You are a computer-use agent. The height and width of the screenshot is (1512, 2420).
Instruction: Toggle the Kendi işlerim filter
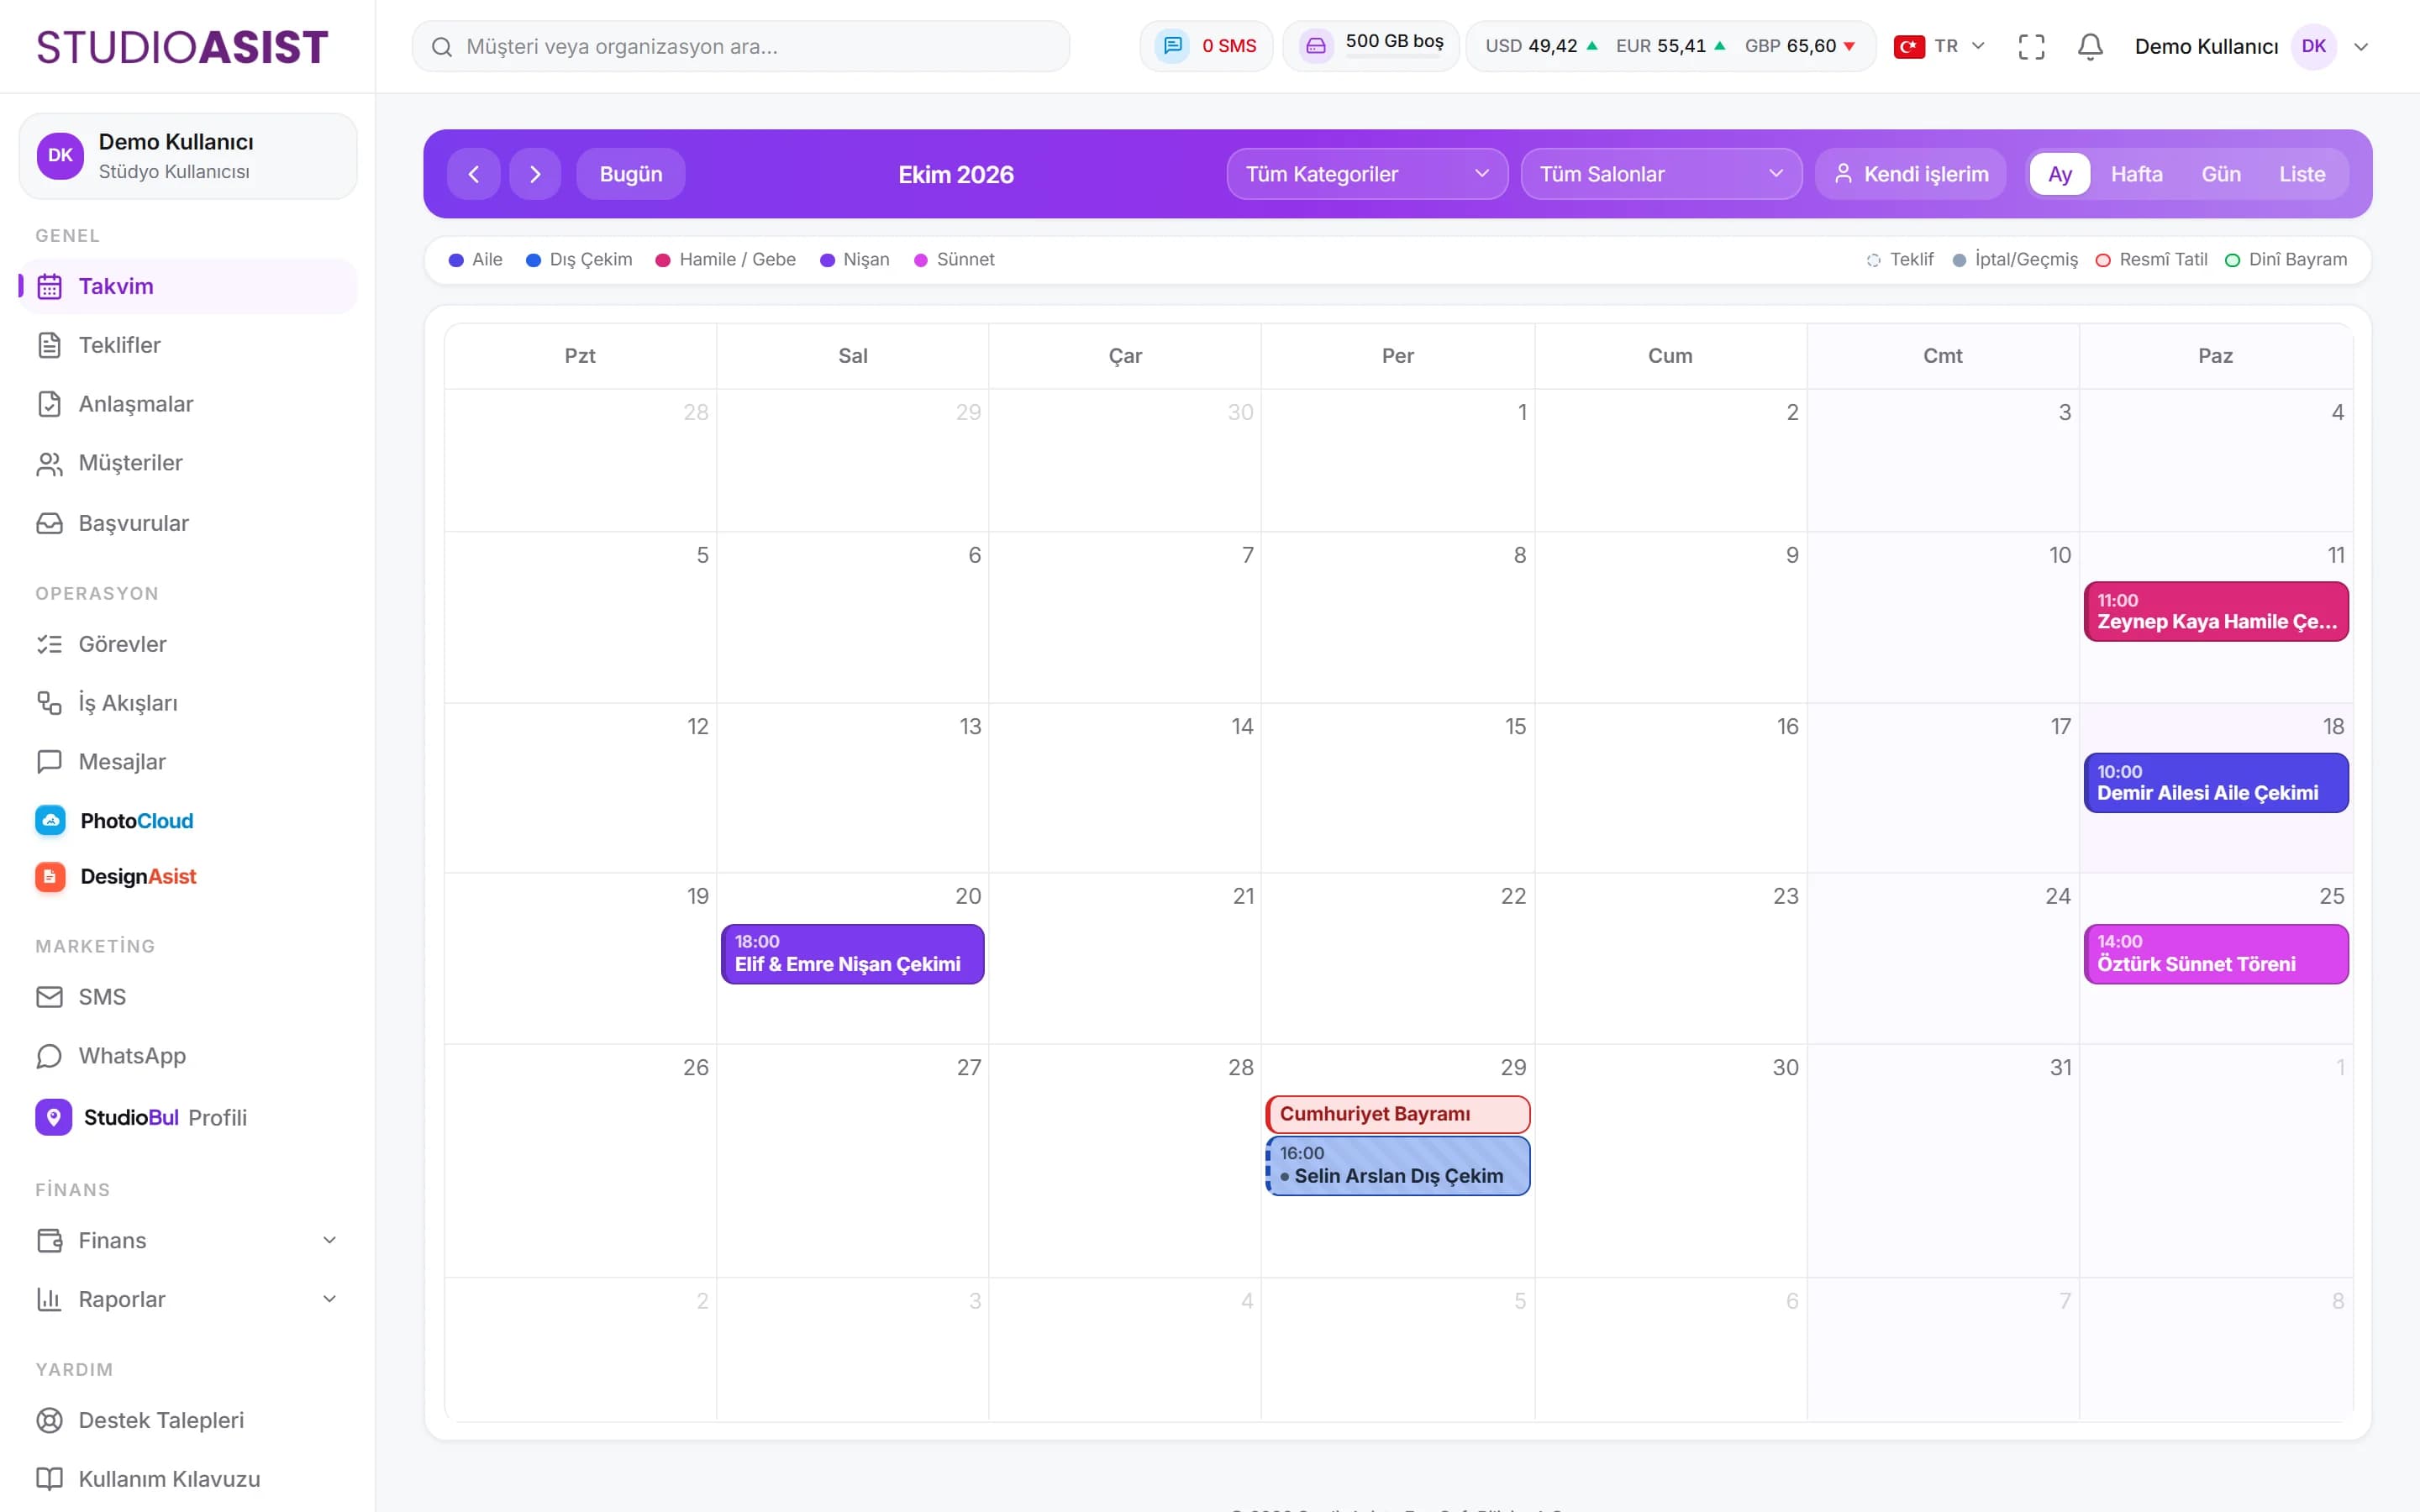1911,174
